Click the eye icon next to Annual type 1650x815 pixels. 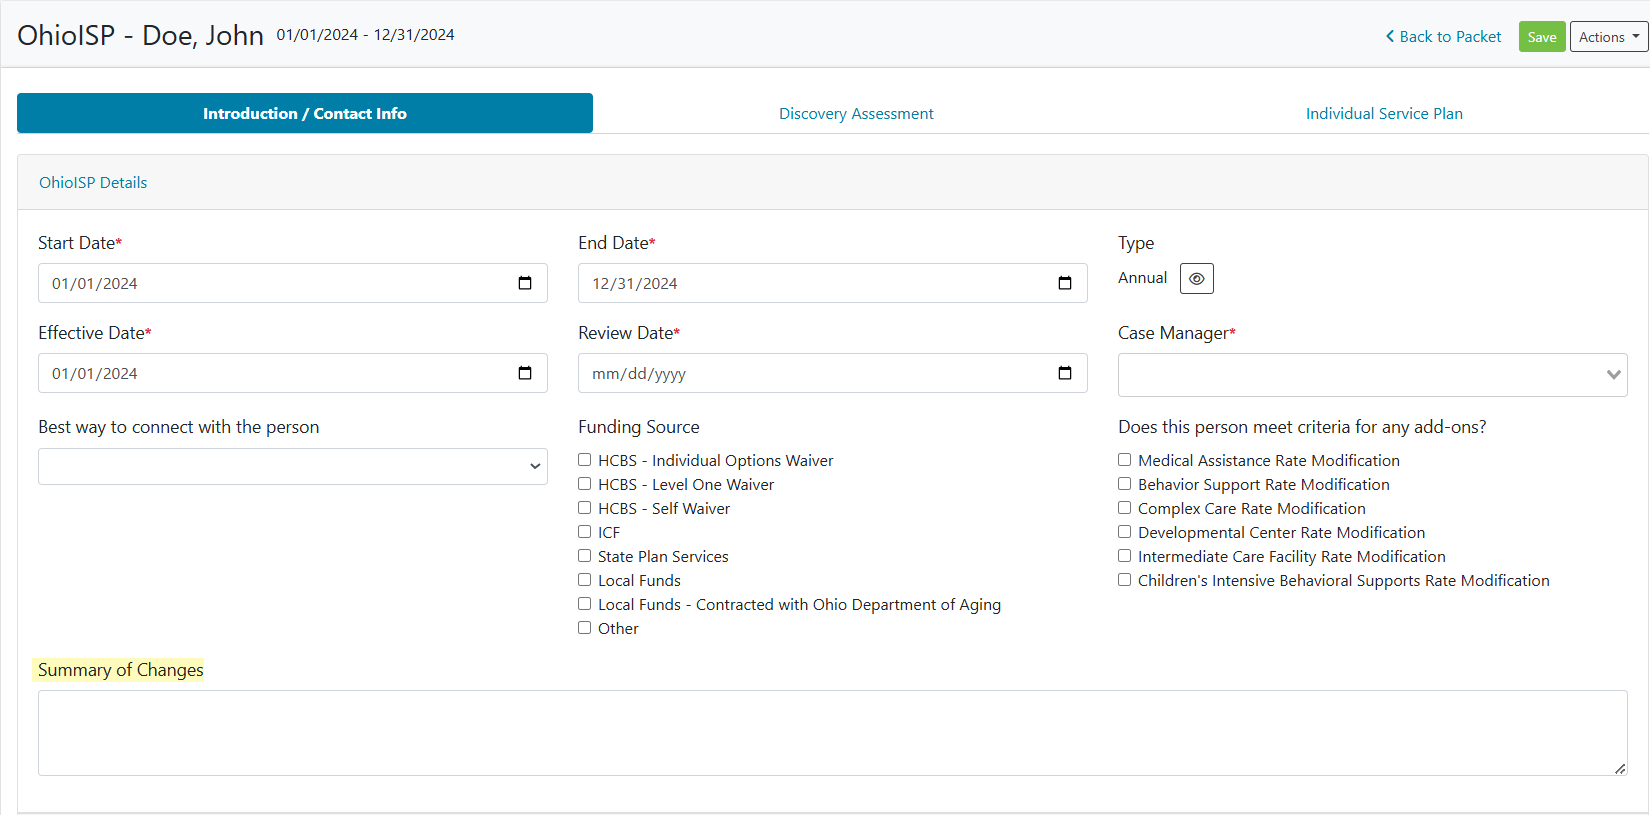[x=1196, y=279]
